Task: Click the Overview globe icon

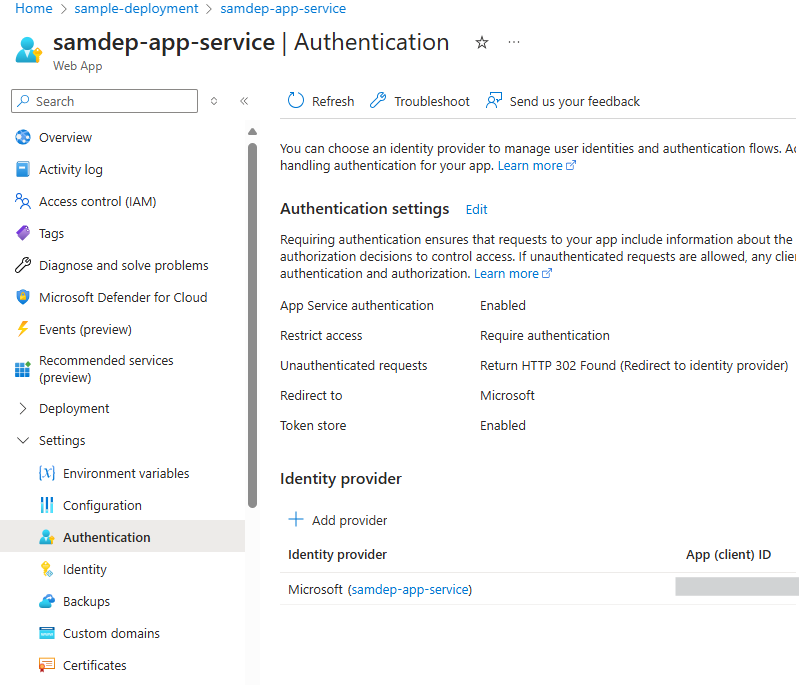Action: (23, 137)
